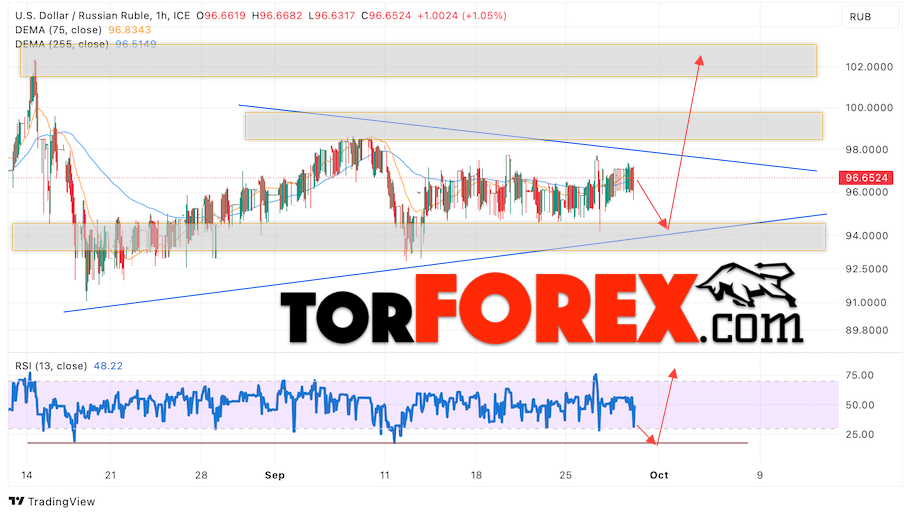The image size is (911, 516).
Task: Click the TradingView text link
Action: pos(61,501)
